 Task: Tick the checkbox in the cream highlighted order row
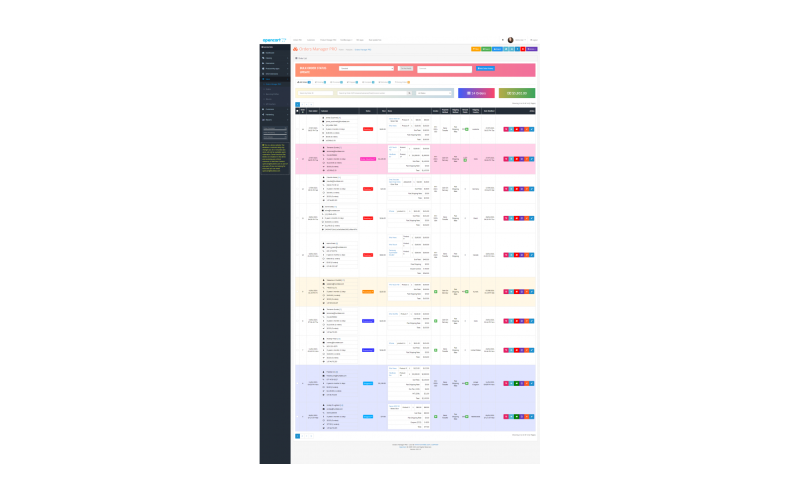pyautogui.click(x=297, y=291)
